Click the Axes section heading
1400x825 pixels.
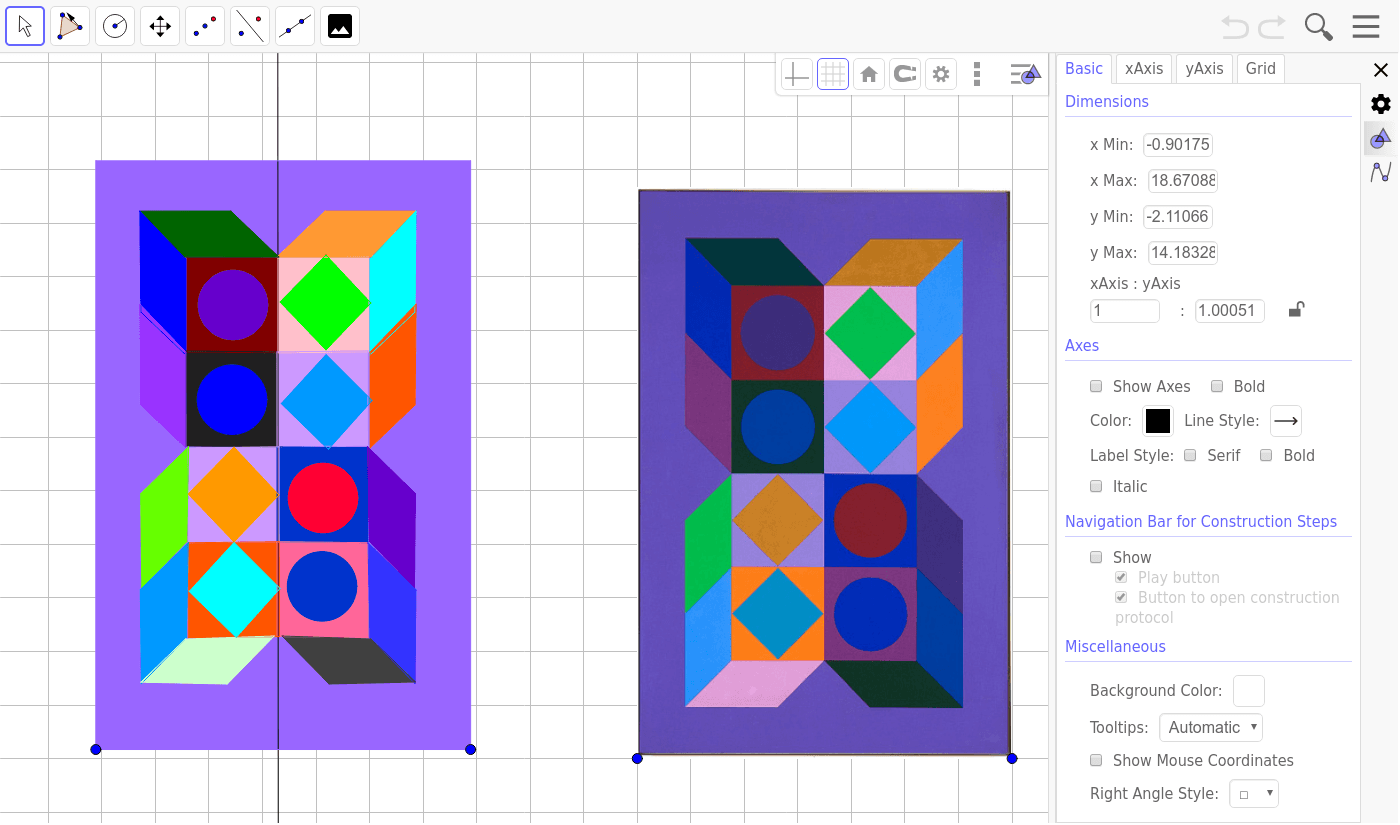(1082, 345)
